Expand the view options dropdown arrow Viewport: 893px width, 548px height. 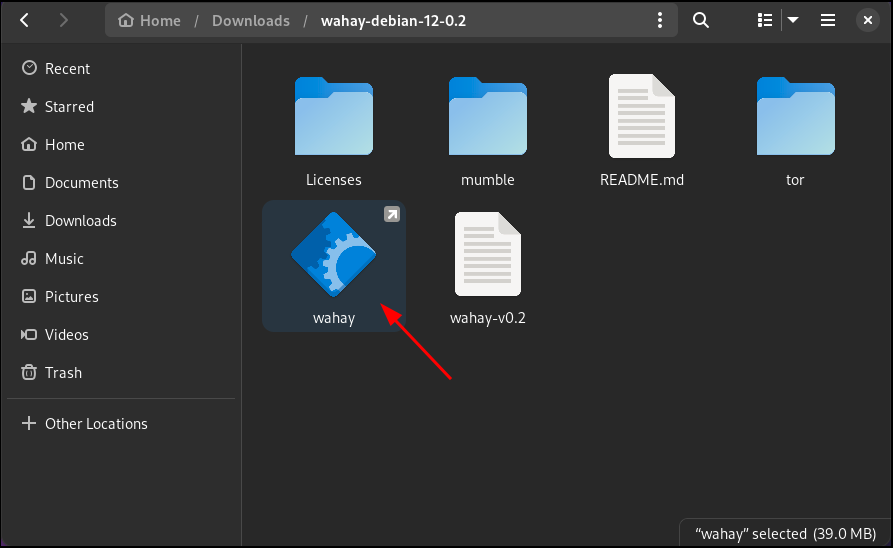pyautogui.click(x=793, y=20)
